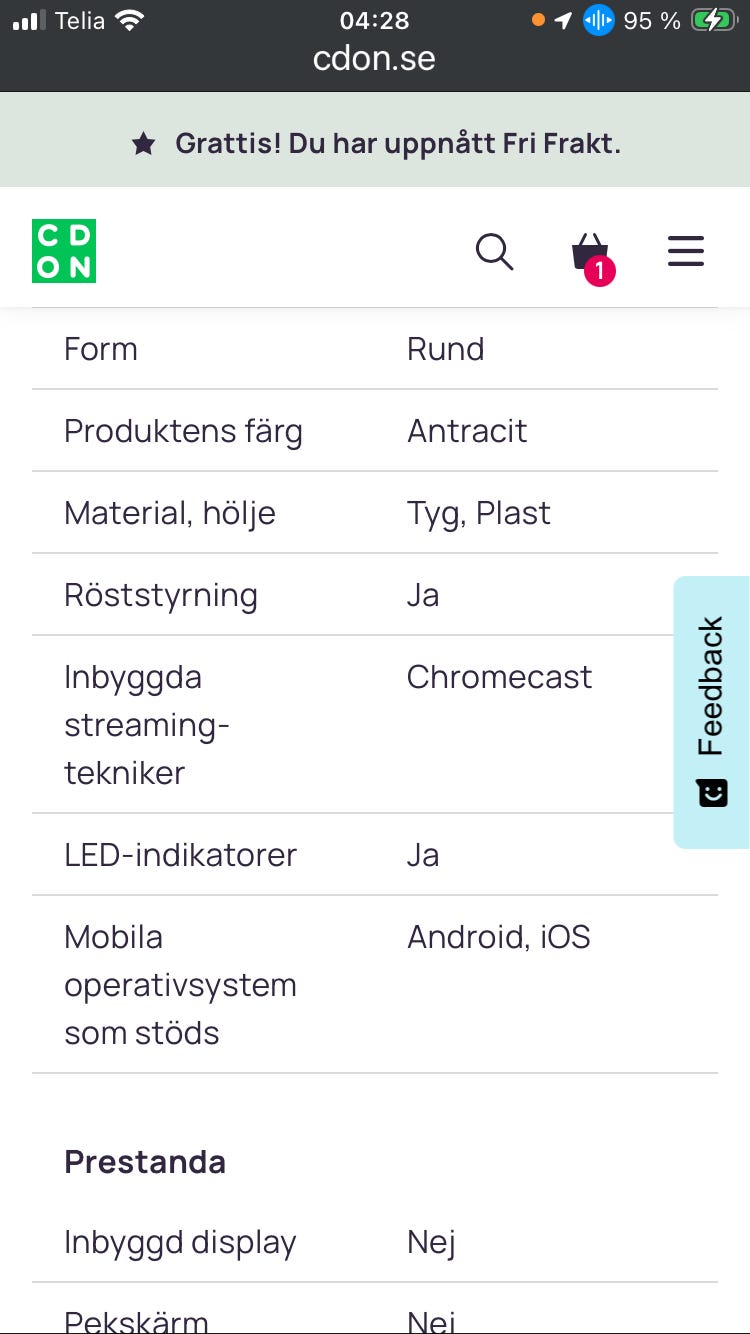Tap the star icon in free shipping banner
Screen dimensions: 750x1334
[144, 144]
